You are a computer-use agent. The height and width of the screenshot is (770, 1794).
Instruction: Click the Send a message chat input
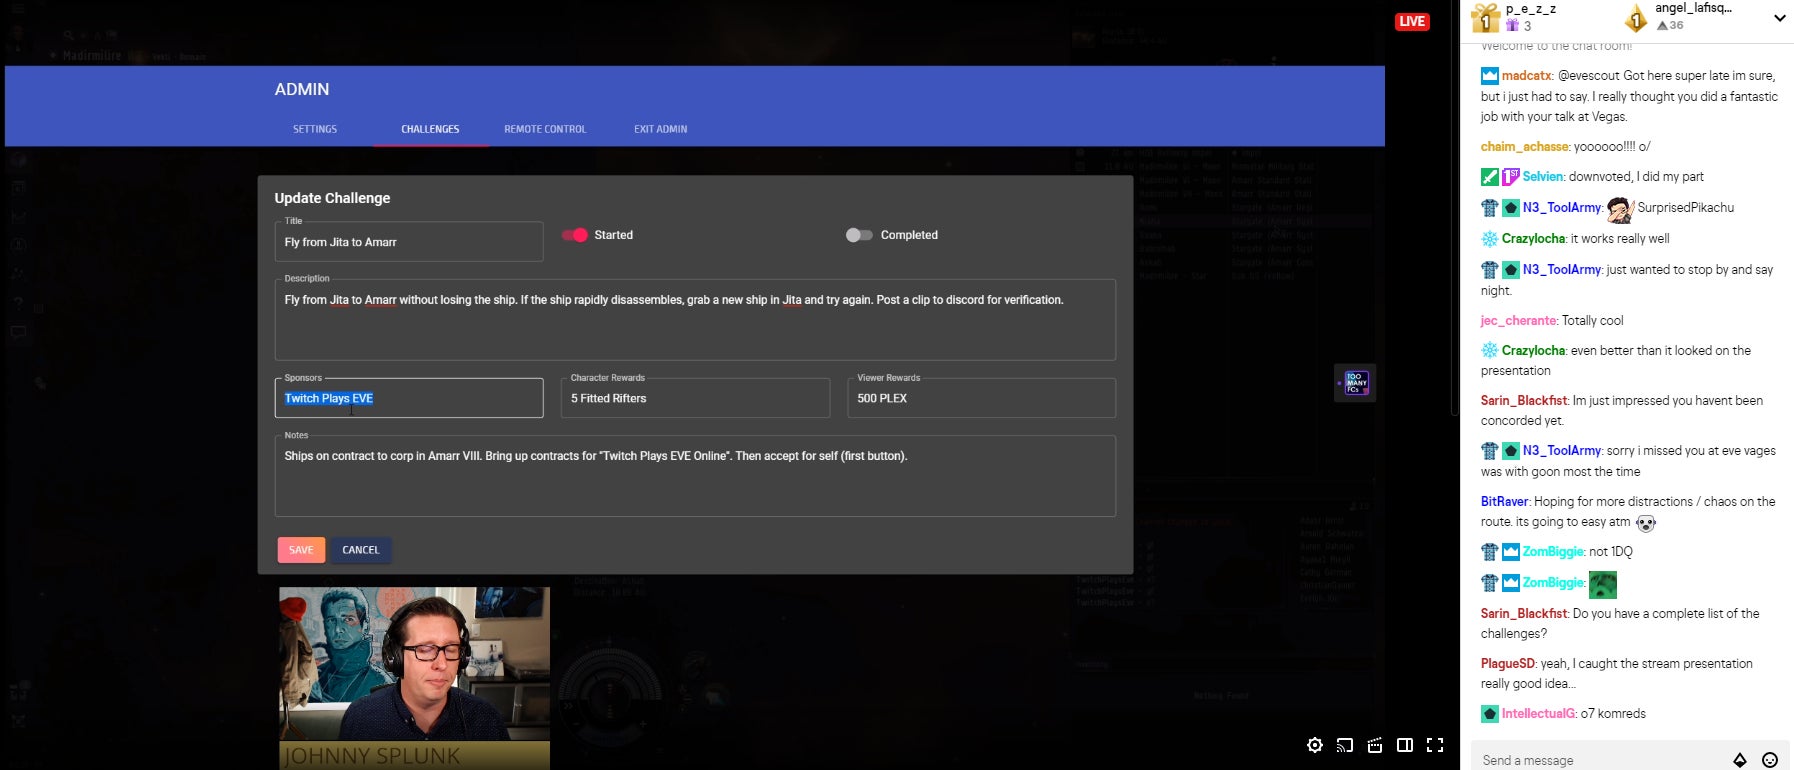tap(1600, 760)
